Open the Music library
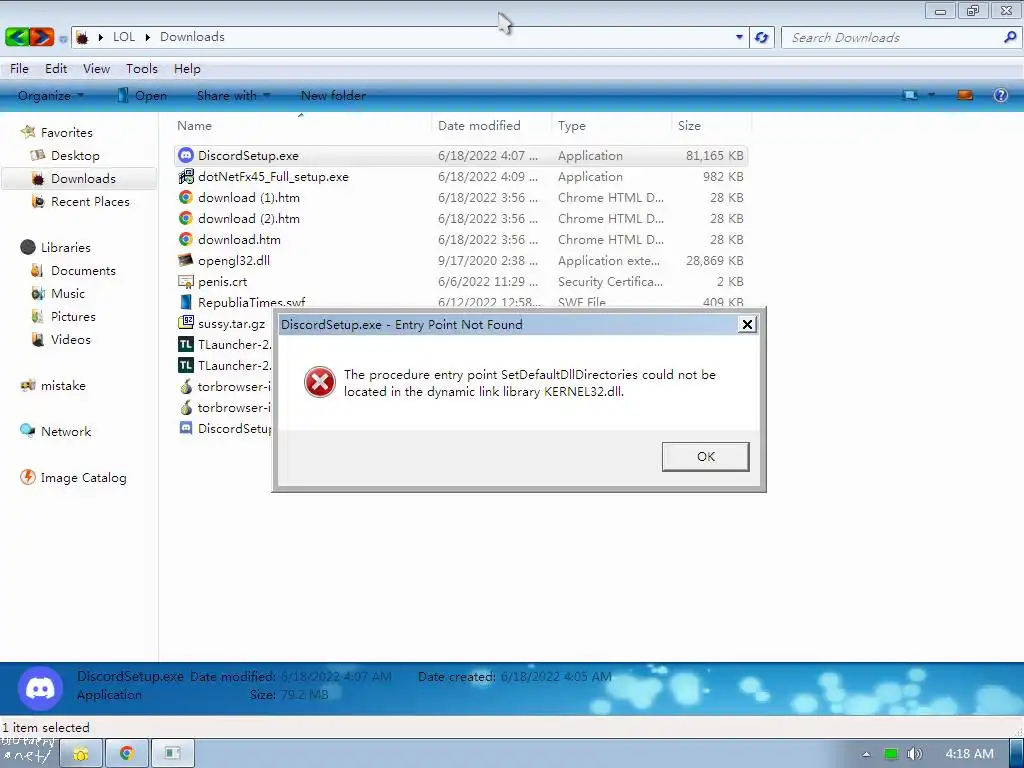Screen dimensions: 1024x768 tap(68, 293)
